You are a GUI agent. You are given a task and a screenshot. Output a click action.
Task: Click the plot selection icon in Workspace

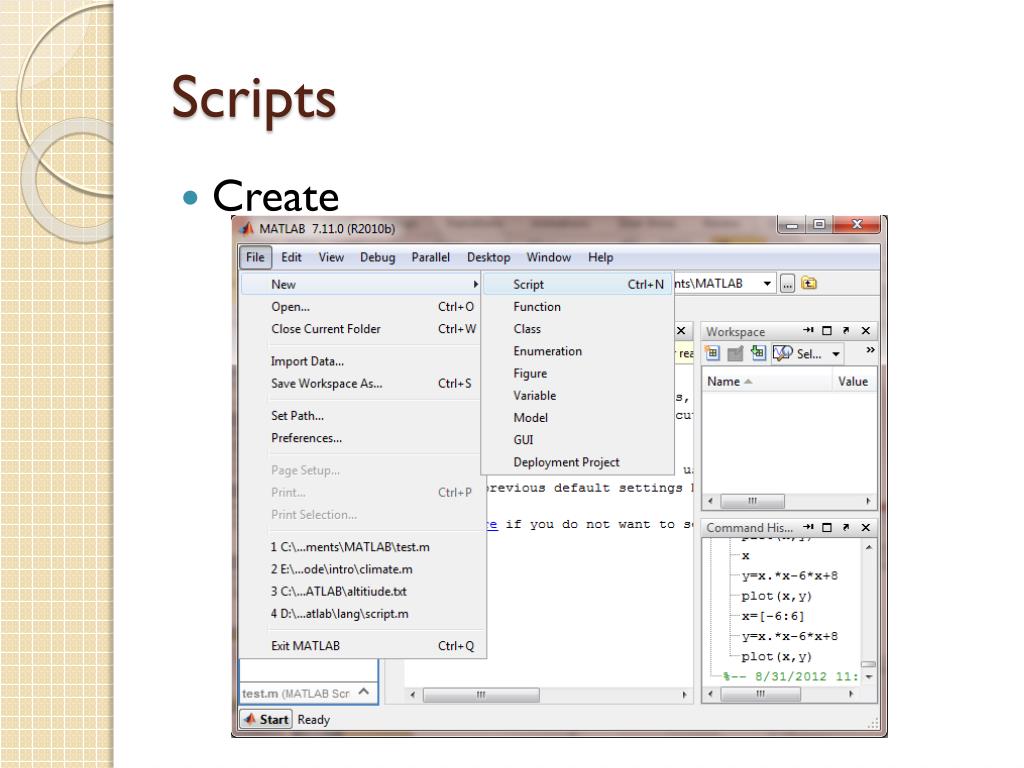pyautogui.click(x=782, y=353)
